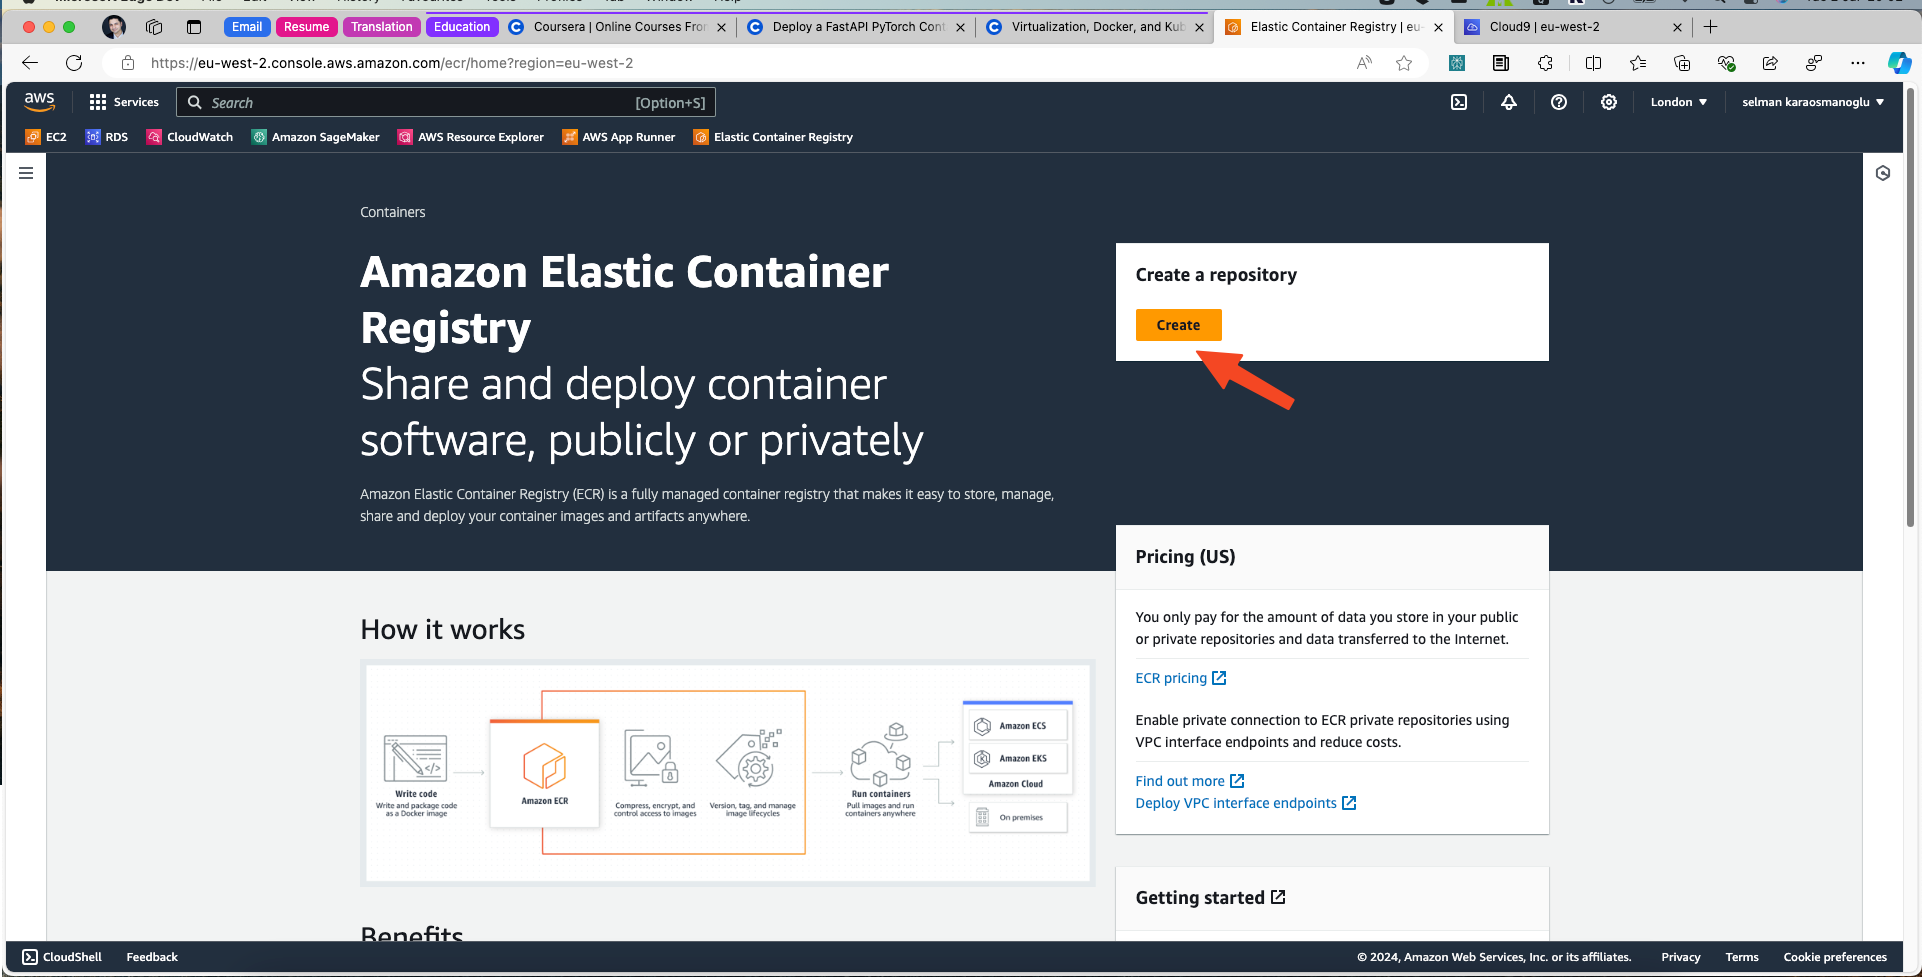This screenshot has height=977, width=1922.
Task: Reload the page with refresh icon
Action: [74, 63]
